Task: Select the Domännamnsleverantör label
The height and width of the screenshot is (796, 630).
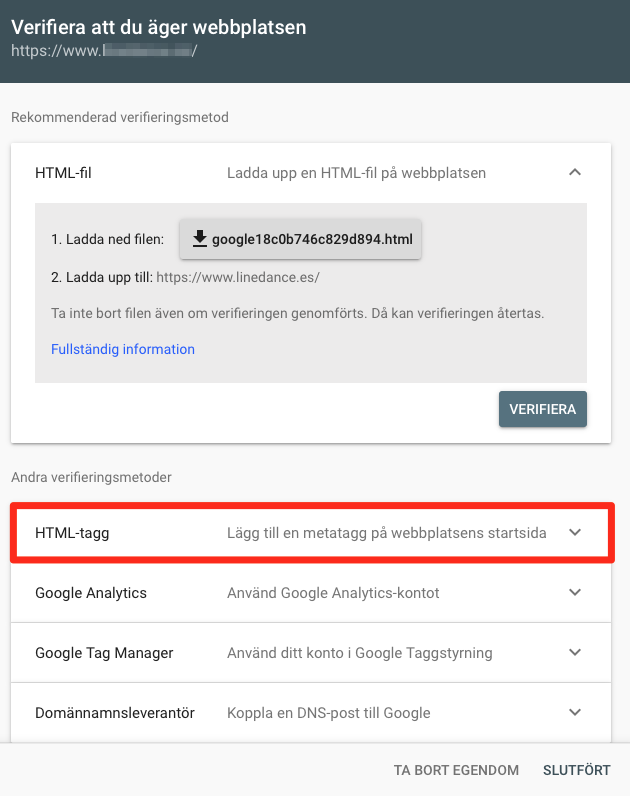Action: (115, 713)
